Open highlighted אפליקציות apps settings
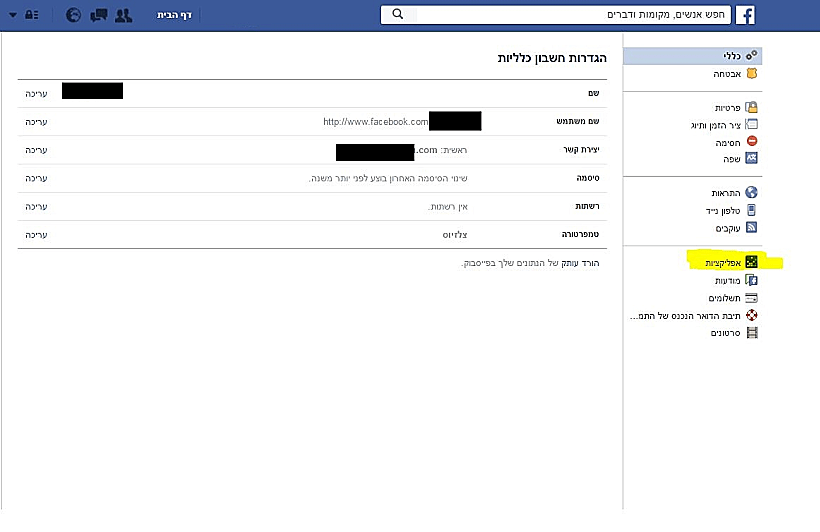The height and width of the screenshot is (532, 820). [720, 262]
